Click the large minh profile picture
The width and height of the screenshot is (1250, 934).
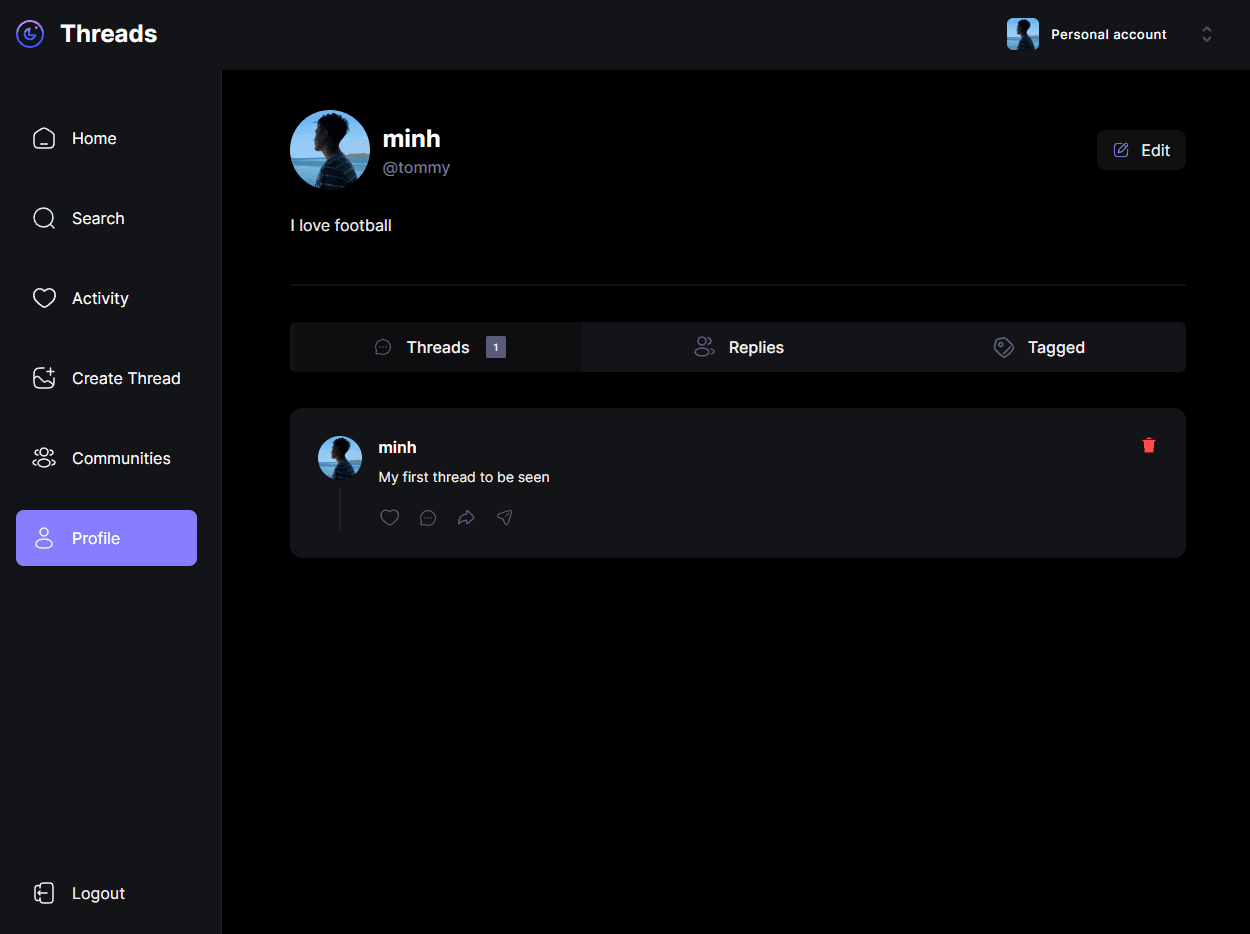[330, 150]
